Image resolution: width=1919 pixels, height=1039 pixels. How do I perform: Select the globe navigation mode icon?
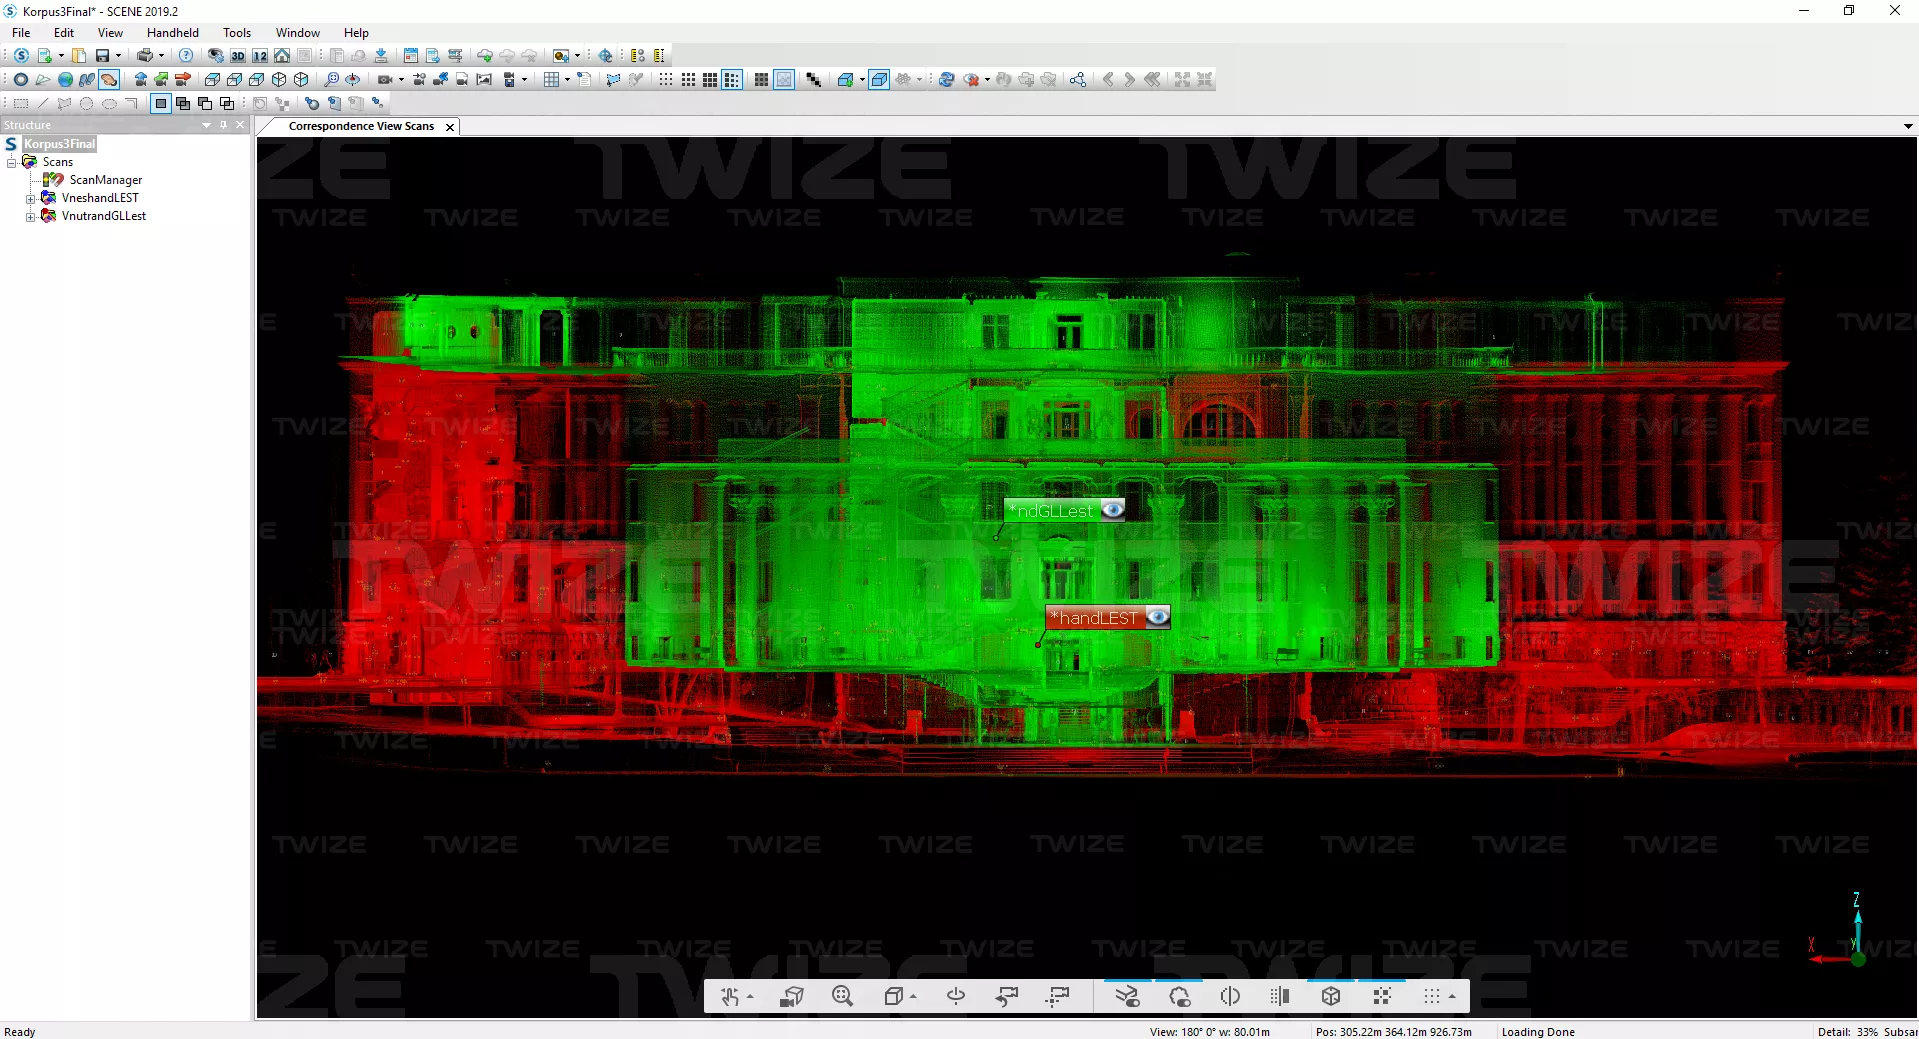(65, 80)
